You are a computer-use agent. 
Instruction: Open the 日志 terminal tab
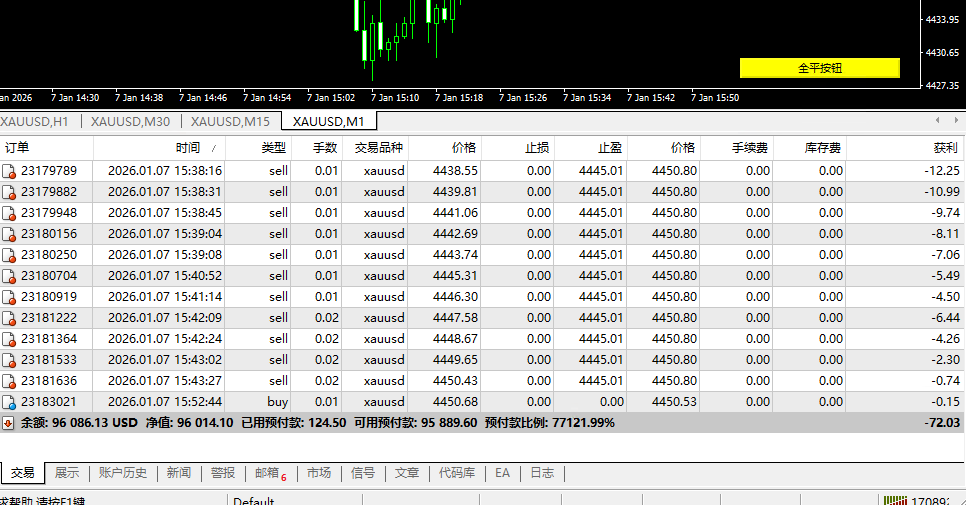coord(542,472)
